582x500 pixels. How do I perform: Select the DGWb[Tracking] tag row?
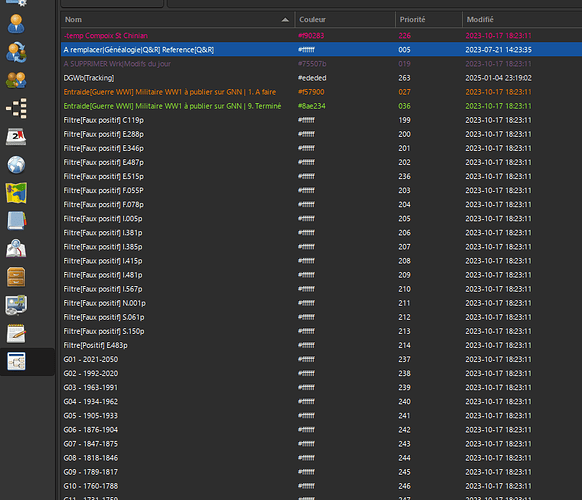pyautogui.click(x=321, y=78)
